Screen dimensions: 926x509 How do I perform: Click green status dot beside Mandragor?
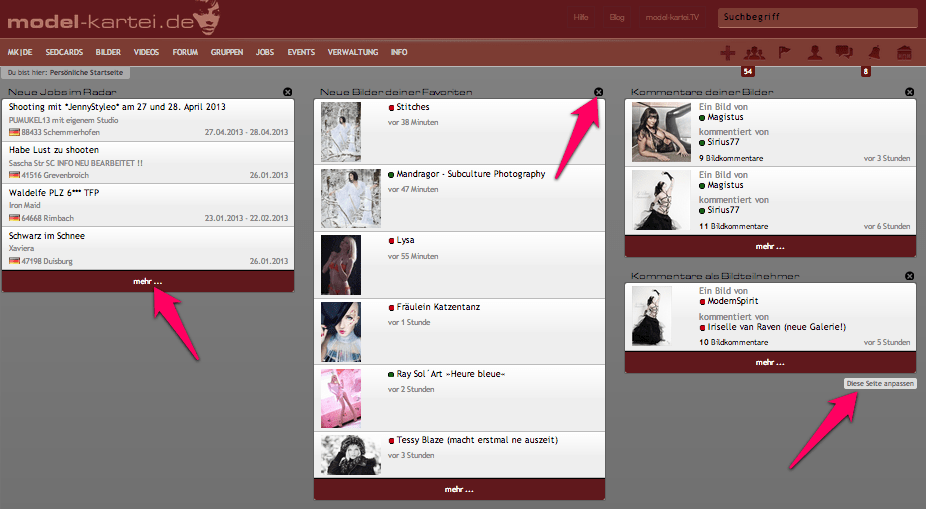(x=391, y=175)
